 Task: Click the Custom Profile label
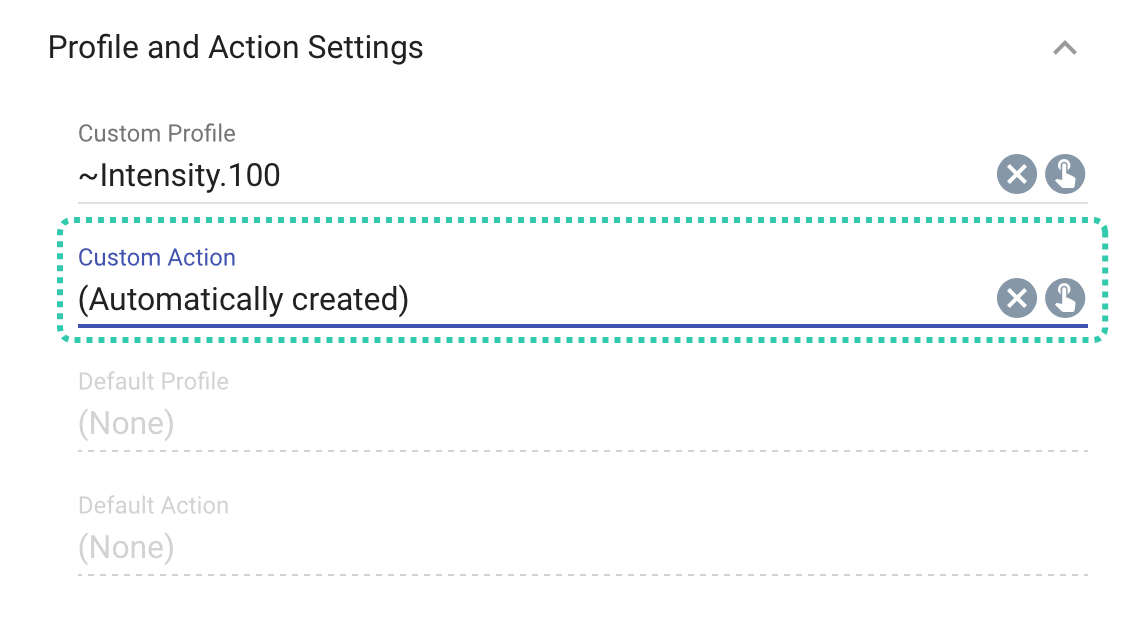click(156, 133)
